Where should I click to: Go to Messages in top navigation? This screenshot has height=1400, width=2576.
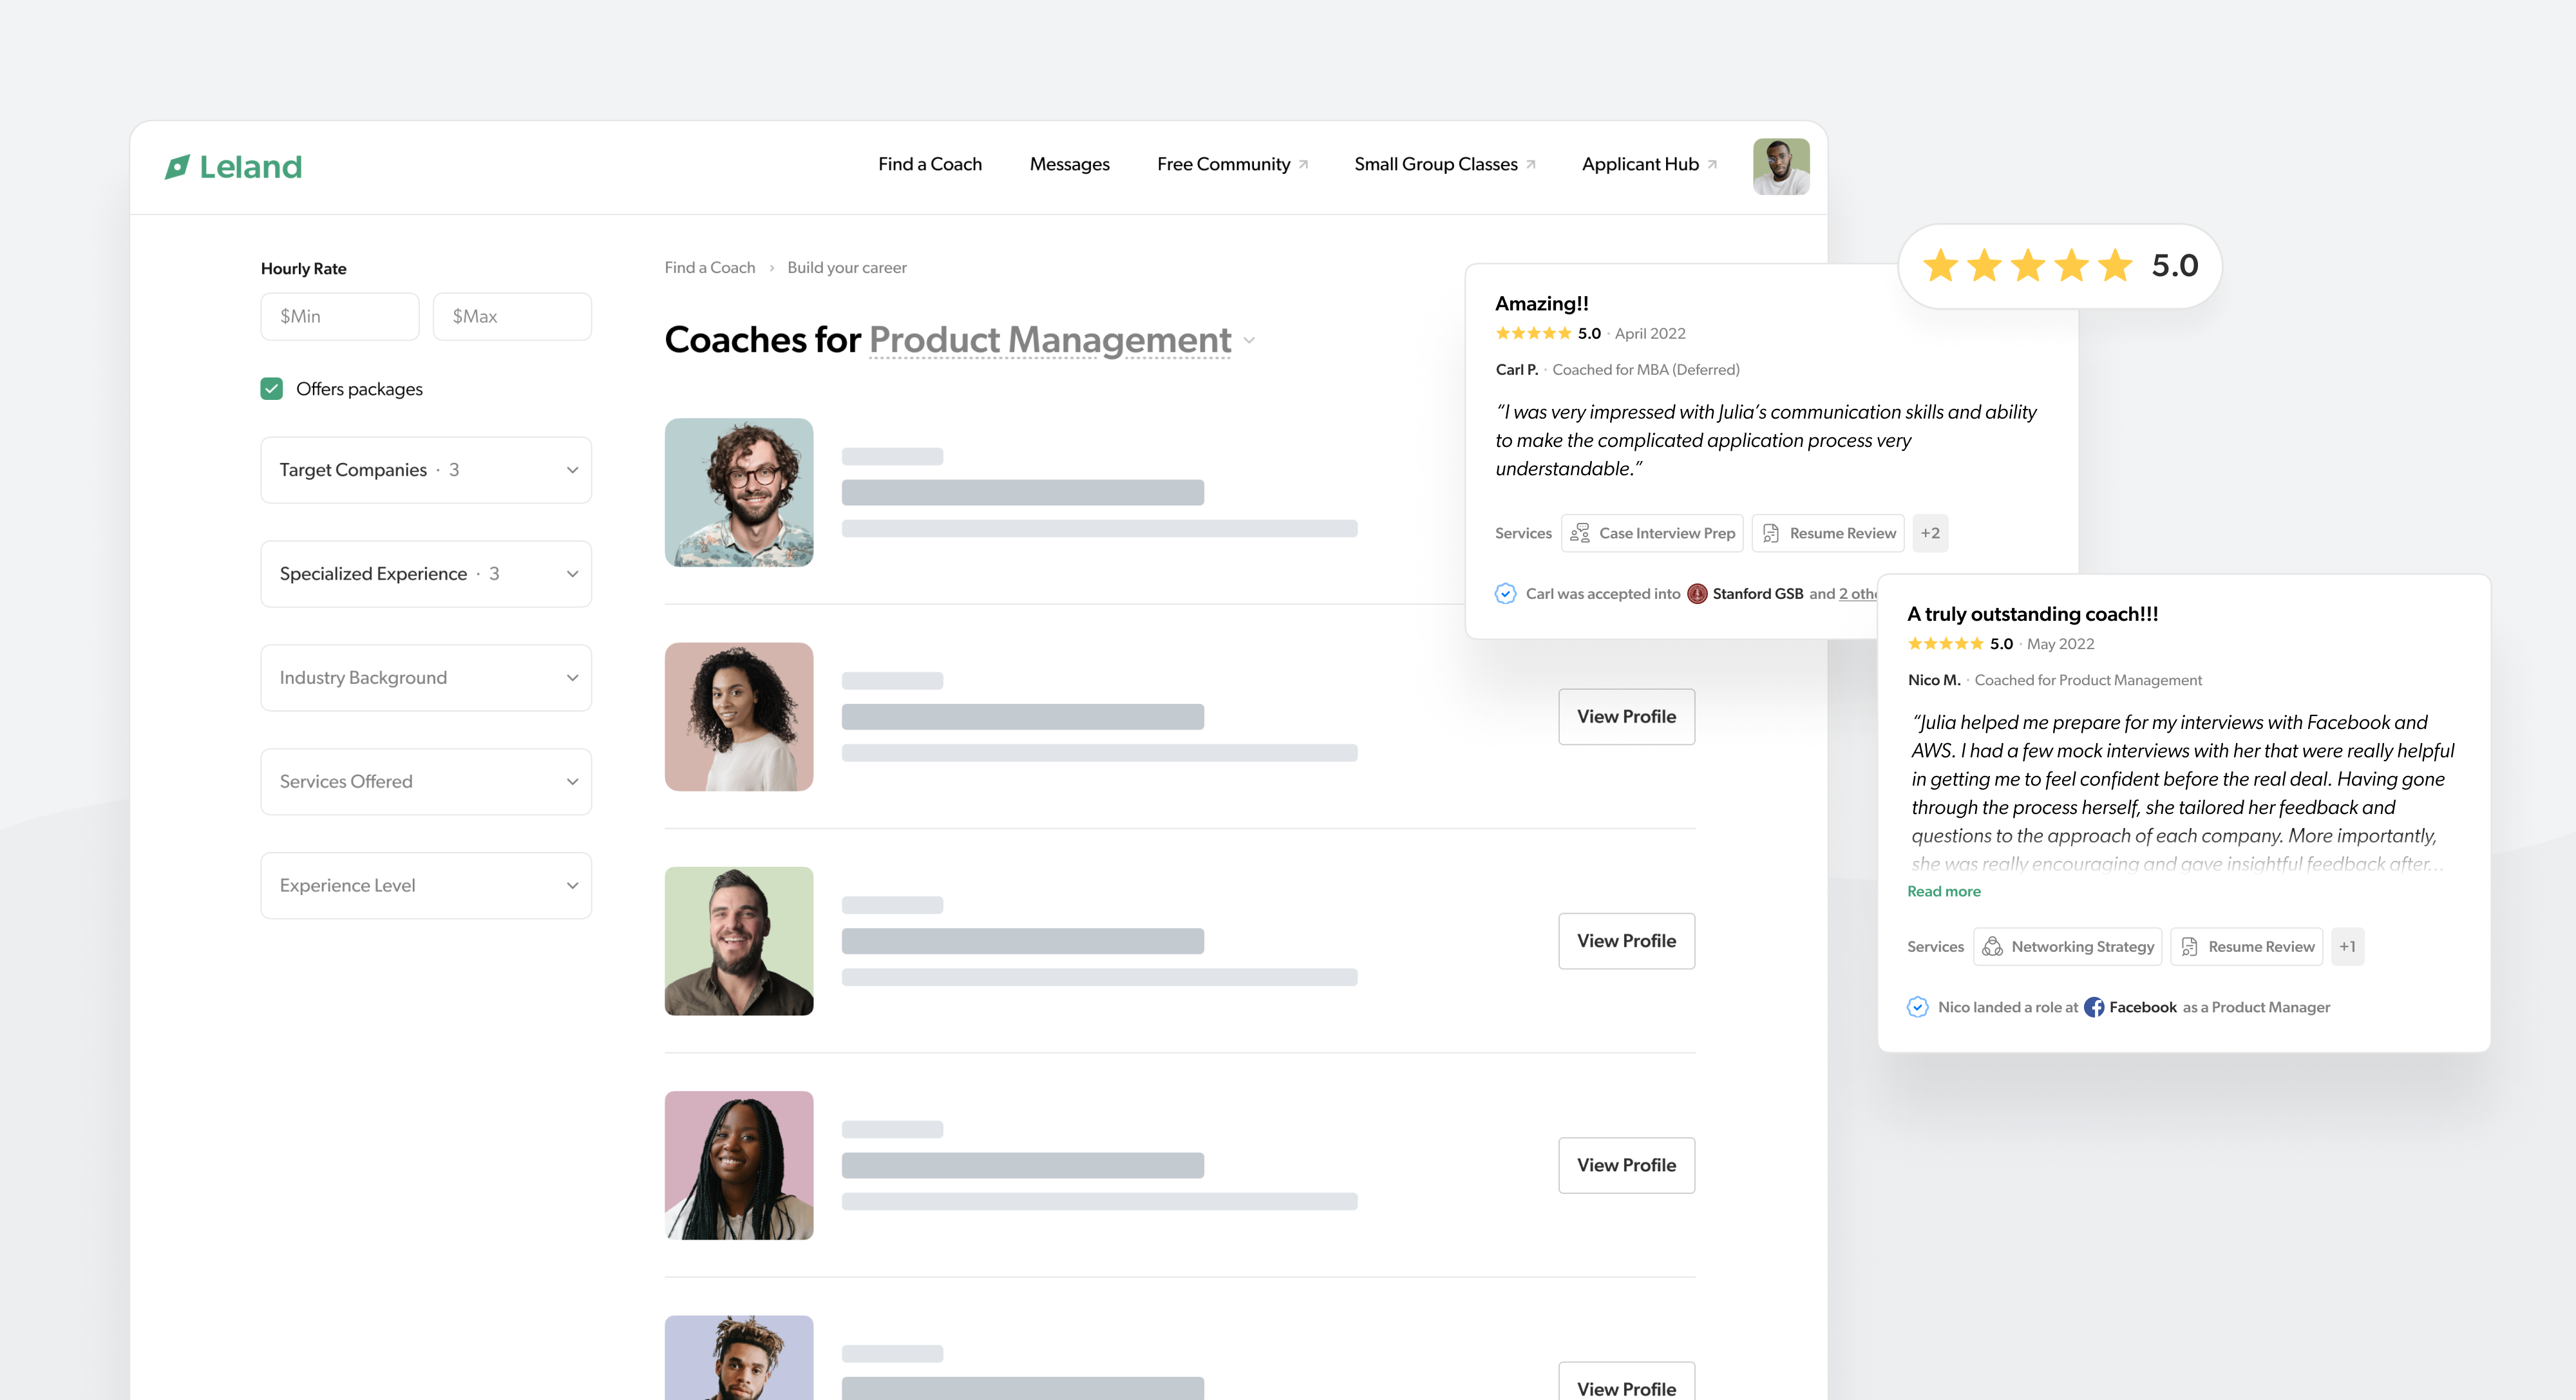tap(1069, 164)
